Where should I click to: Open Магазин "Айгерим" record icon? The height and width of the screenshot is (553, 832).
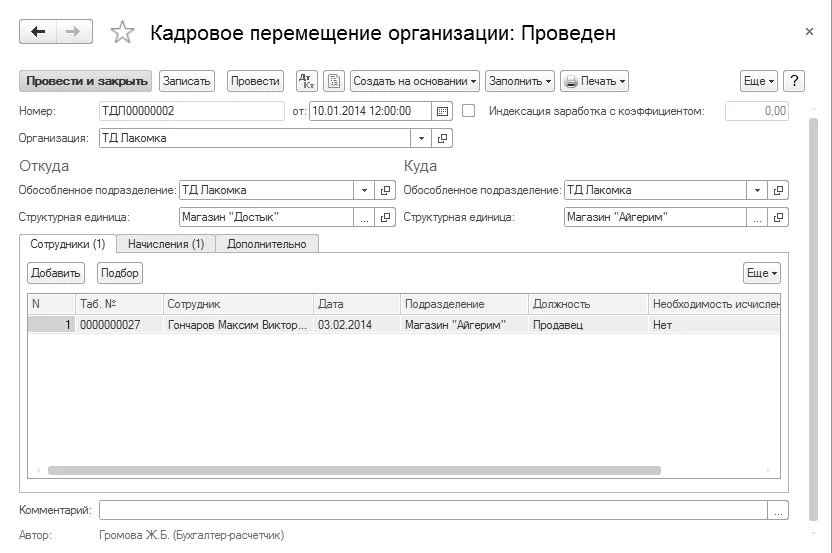[778, 217]
